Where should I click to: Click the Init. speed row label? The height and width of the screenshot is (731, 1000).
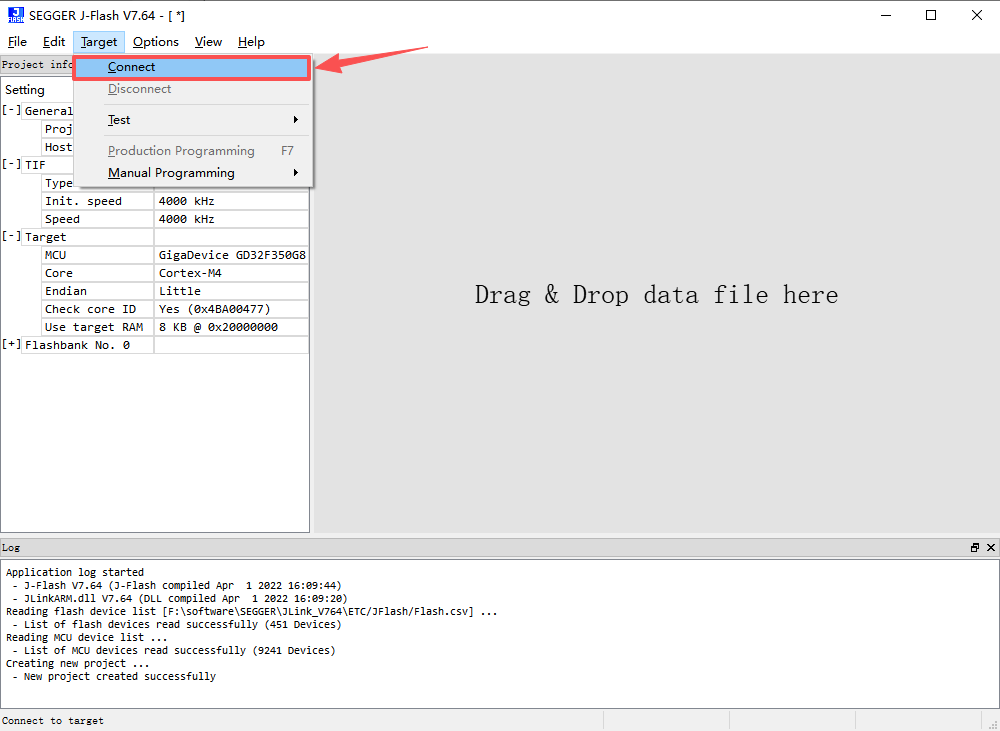[x=98, y=202]
